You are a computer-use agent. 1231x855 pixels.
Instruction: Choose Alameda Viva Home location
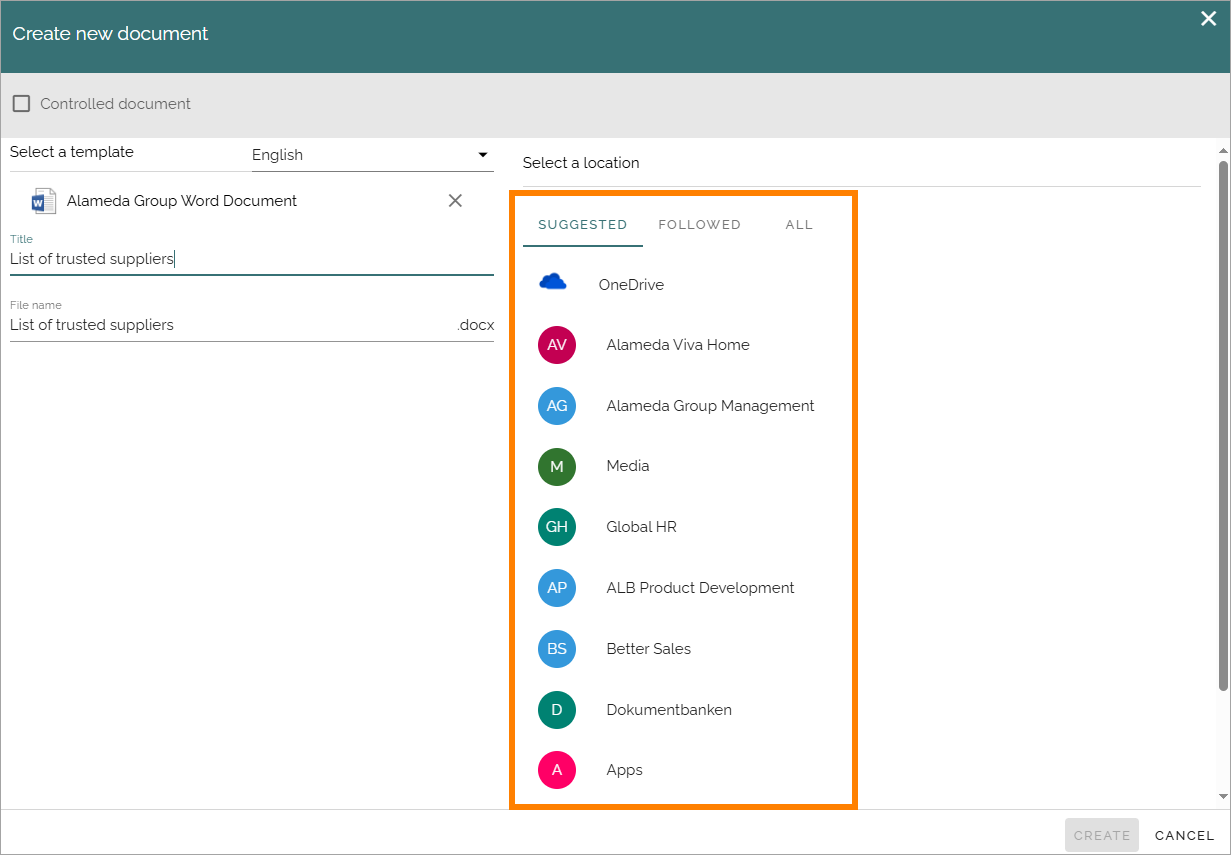coord(678,345)
